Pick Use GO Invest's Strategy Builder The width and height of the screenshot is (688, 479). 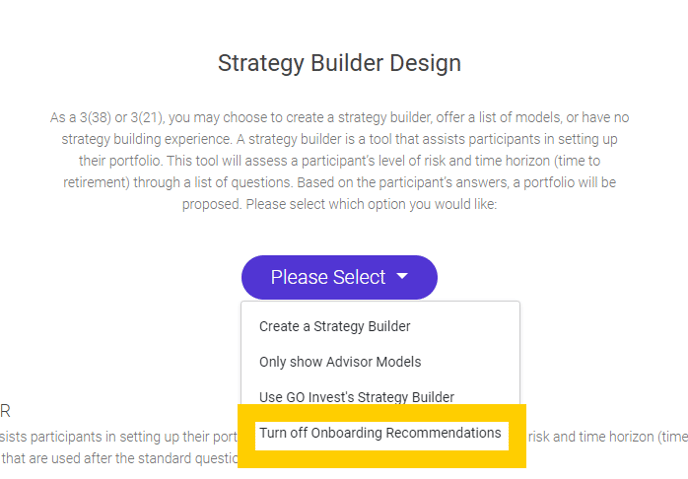click(356, 397)
